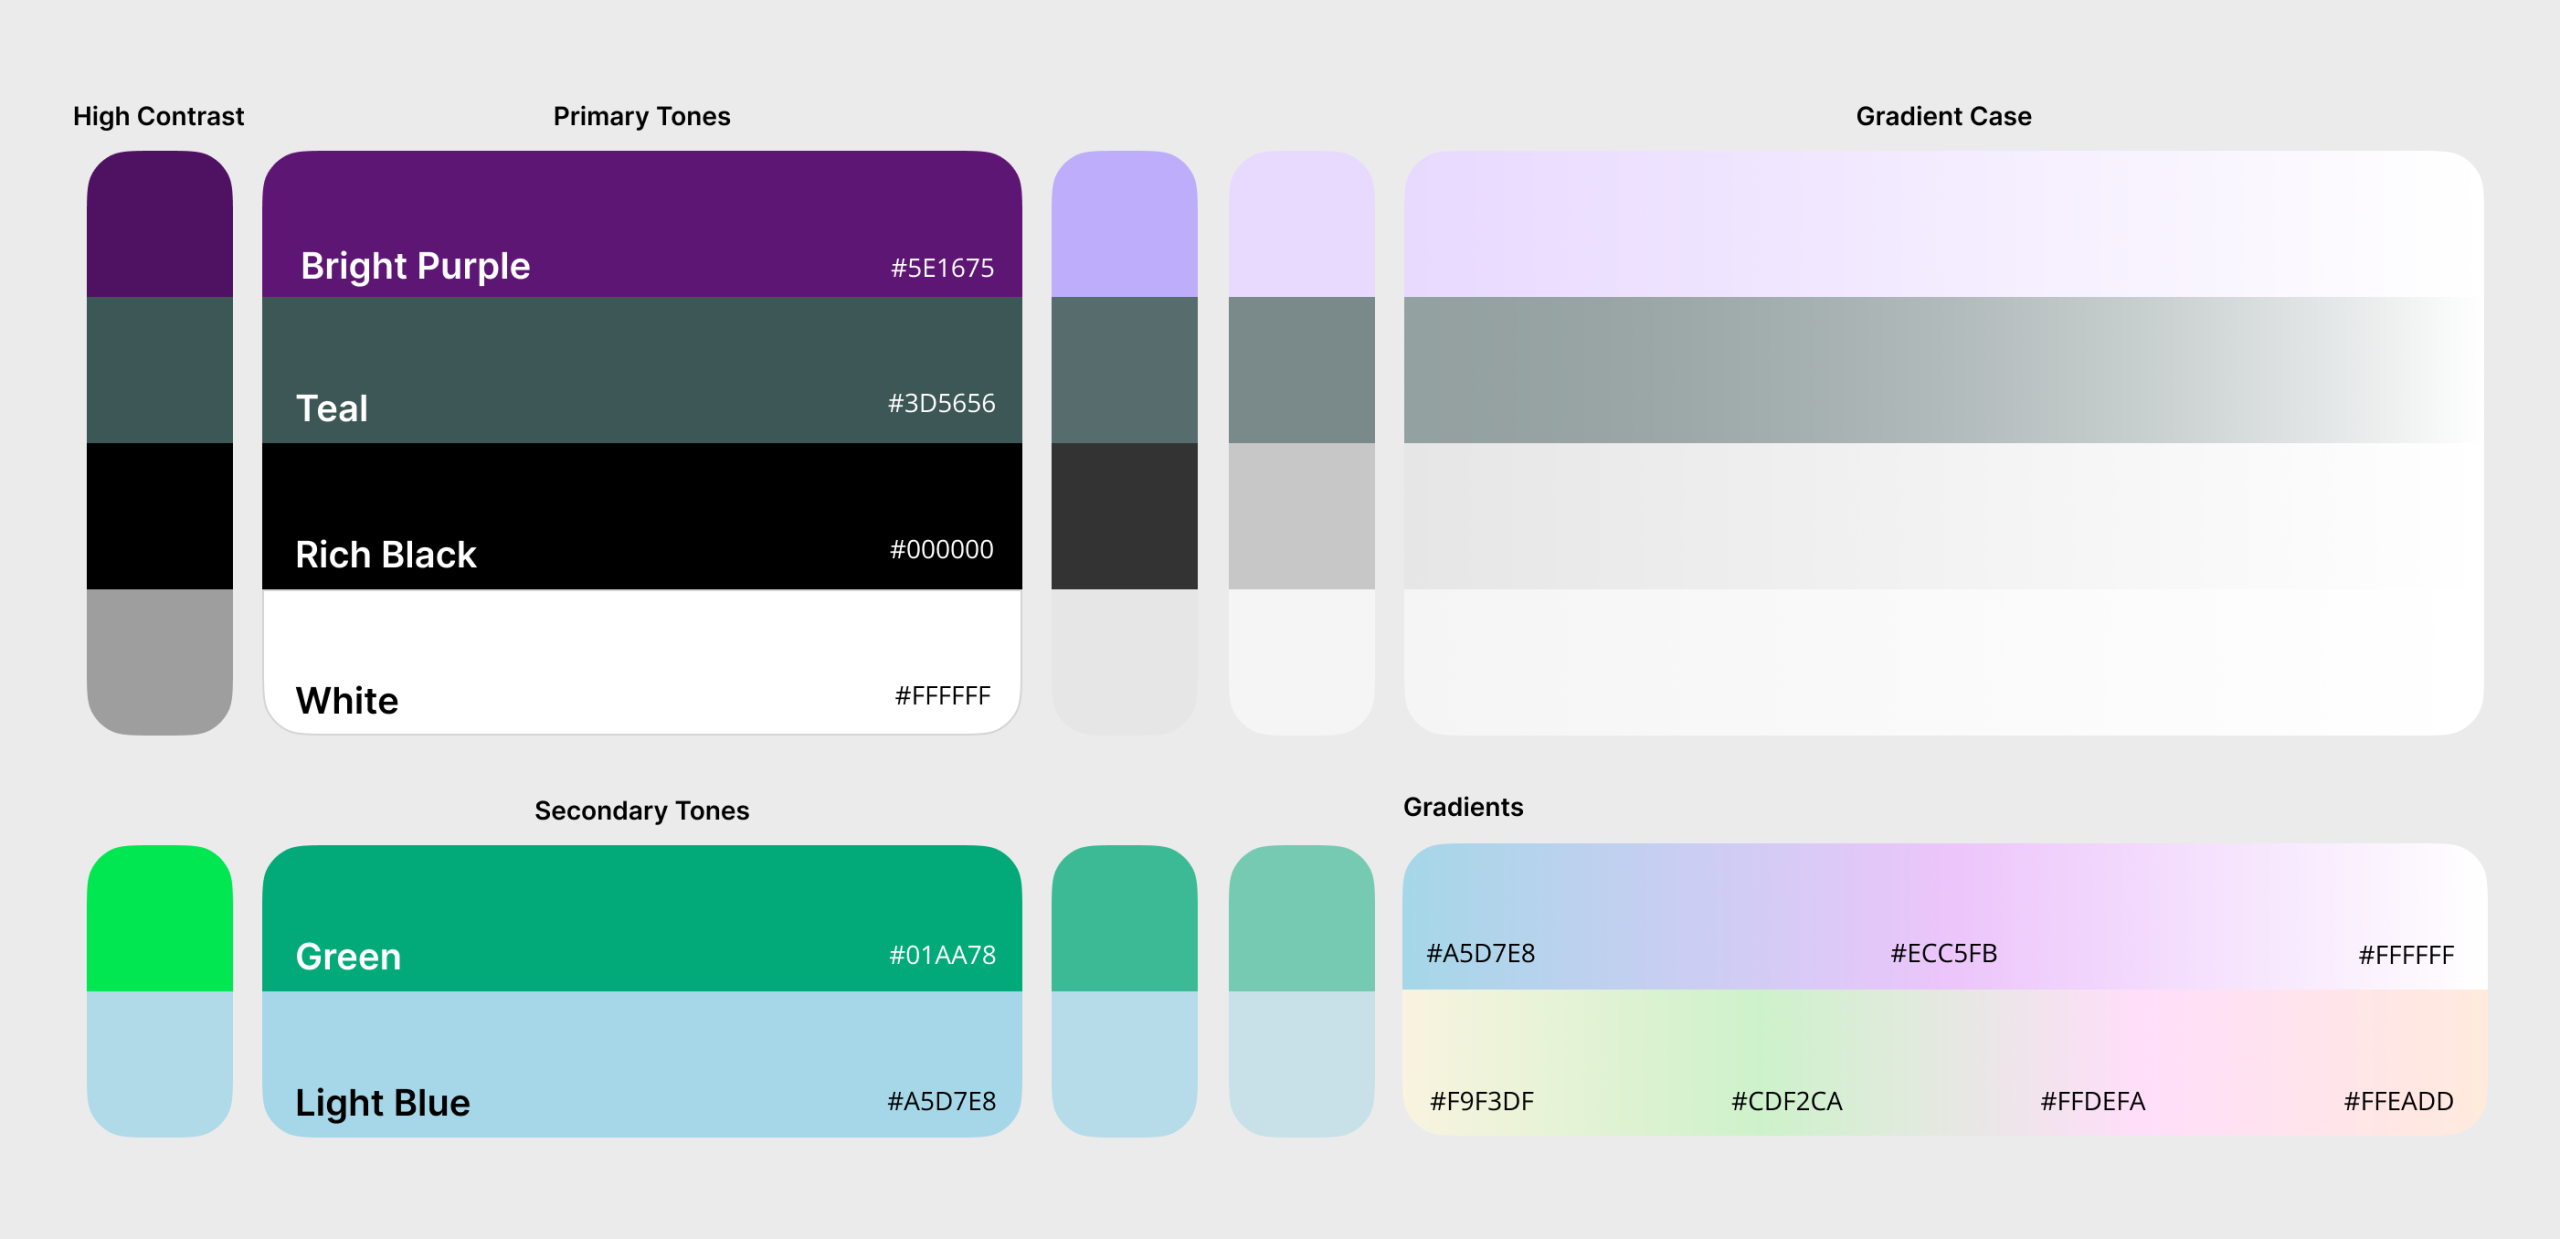Pick the neon green high contrast swatch
Image resolution: width=2560 pixels, height=1239 pixels.
(x=159, y=917)
